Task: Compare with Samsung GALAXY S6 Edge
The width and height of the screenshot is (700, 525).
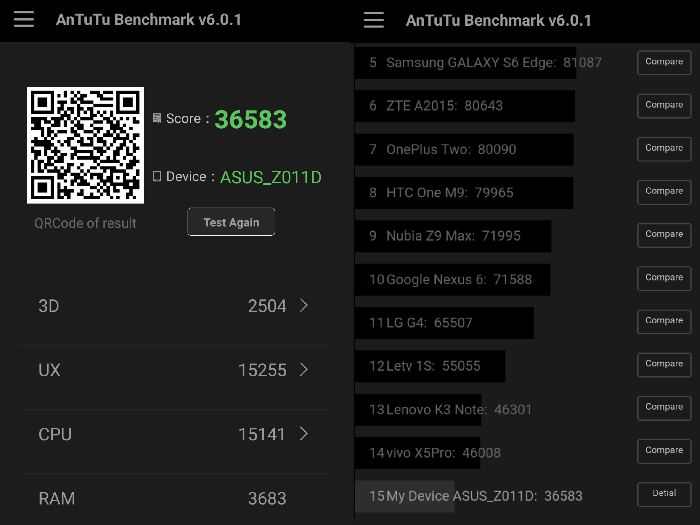Action: tap(664, 62)
